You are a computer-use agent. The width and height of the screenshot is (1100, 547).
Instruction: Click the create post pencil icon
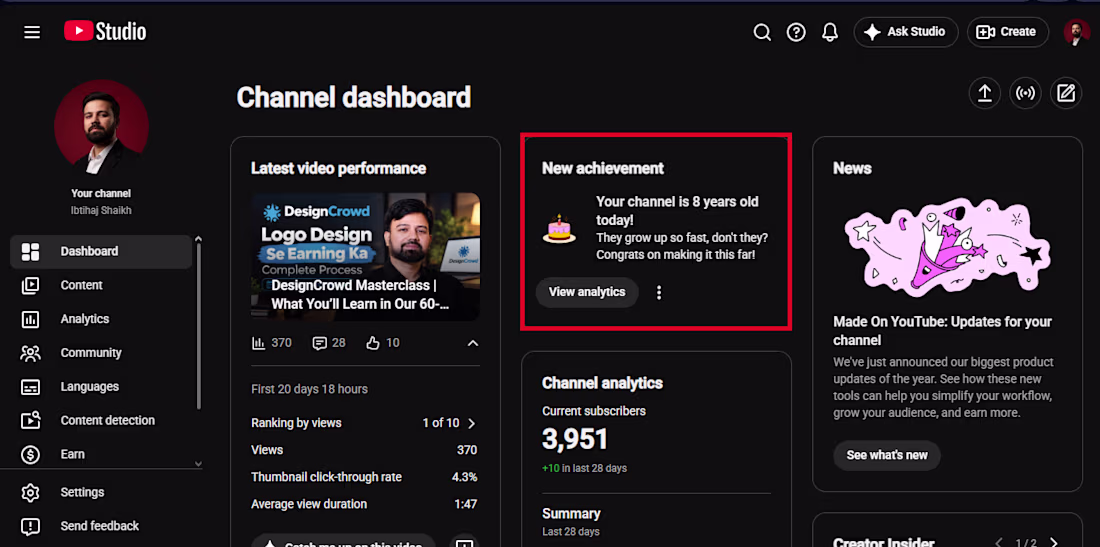1066,93
